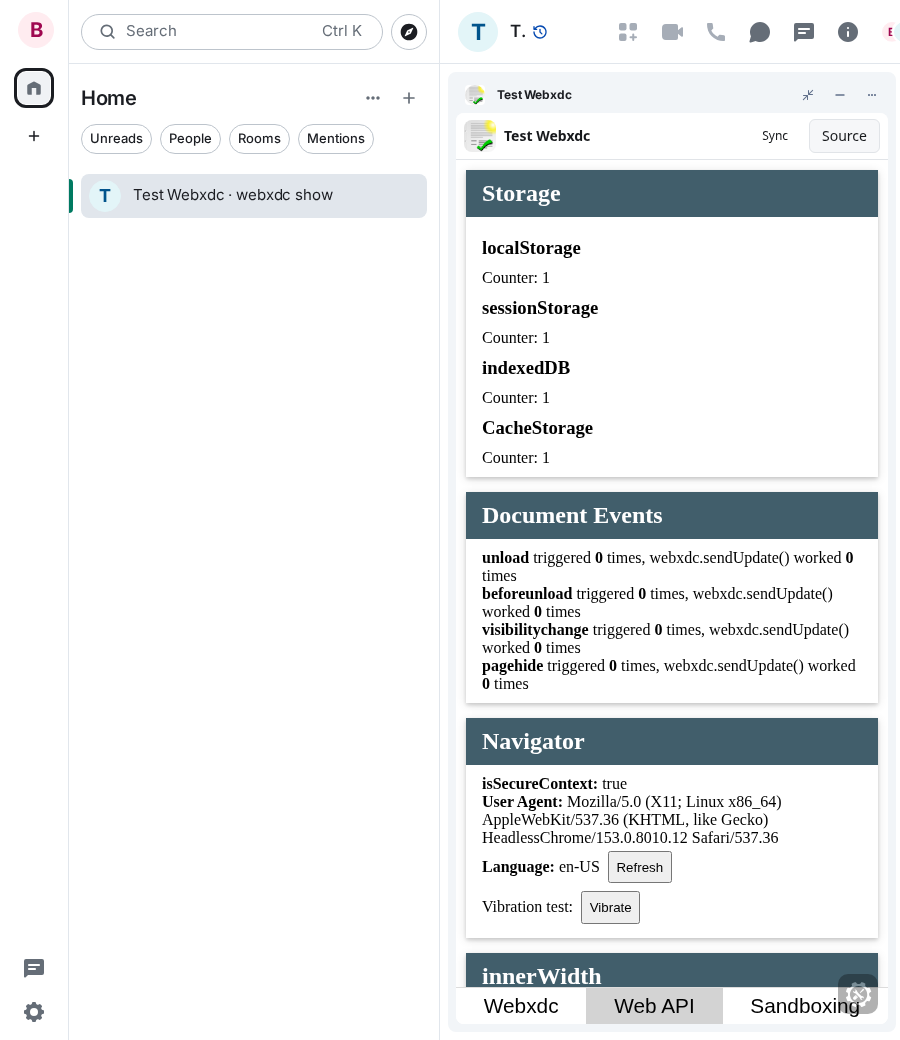
Task: Click the Navigator section header
Action: (x=672, y=742)
